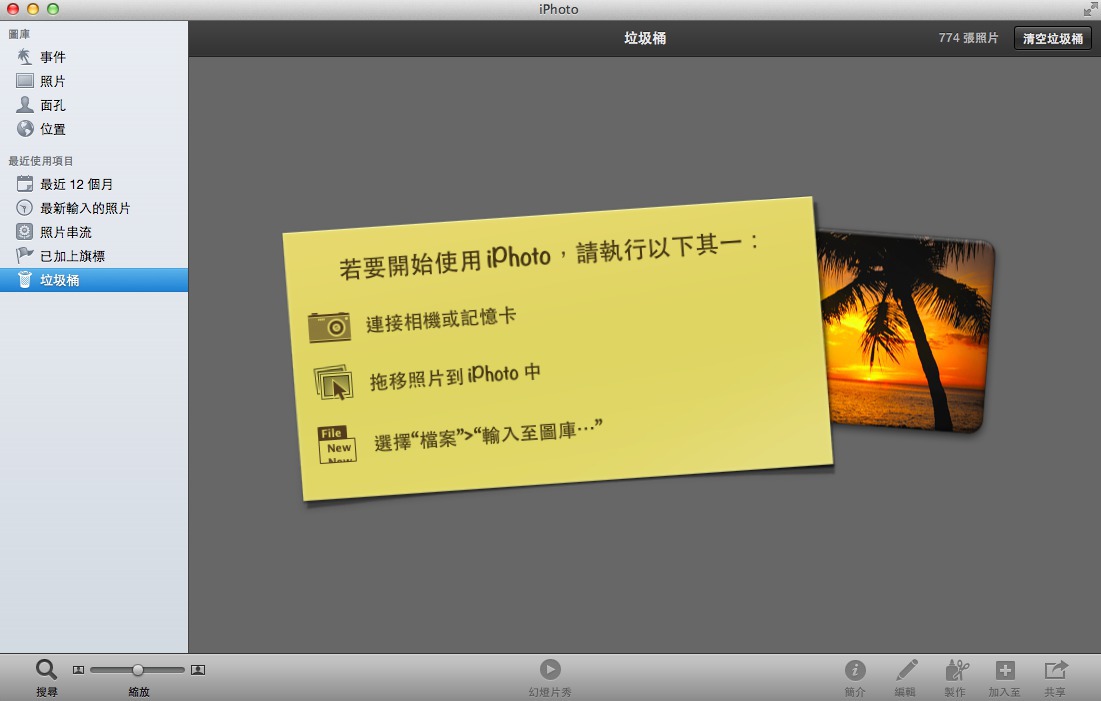Click the 若要開始使用 iPhoto heading
Screen dimensions: 1101x701
point(549,256)
